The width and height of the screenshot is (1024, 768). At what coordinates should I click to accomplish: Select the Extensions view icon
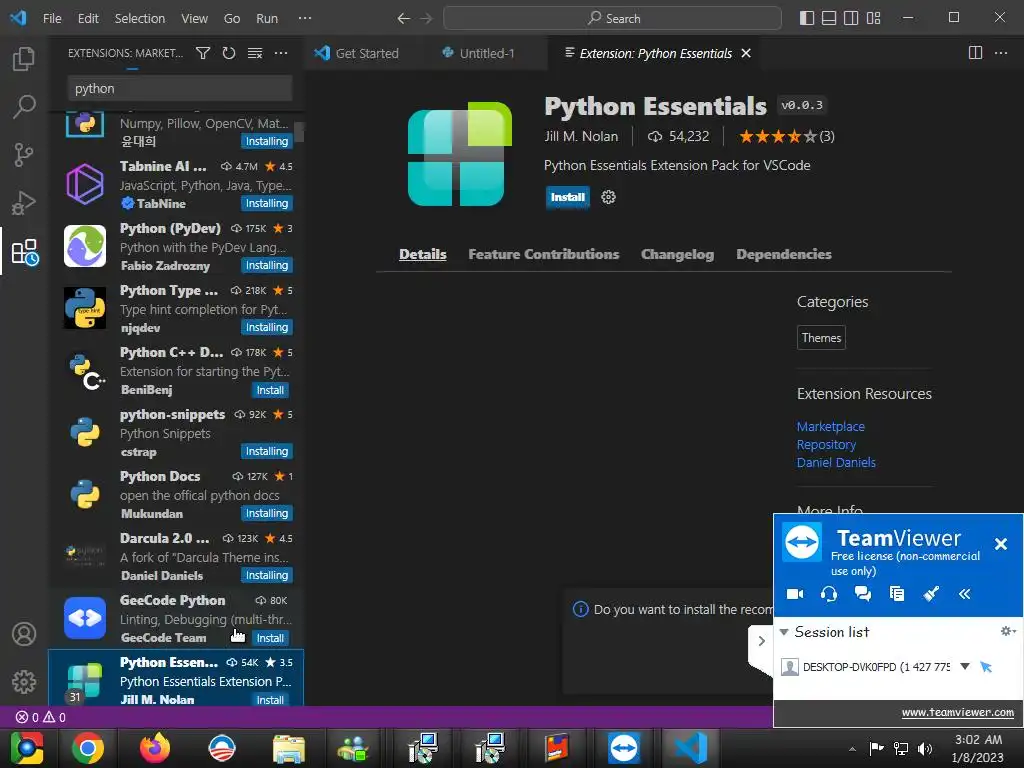coord(25,252)
